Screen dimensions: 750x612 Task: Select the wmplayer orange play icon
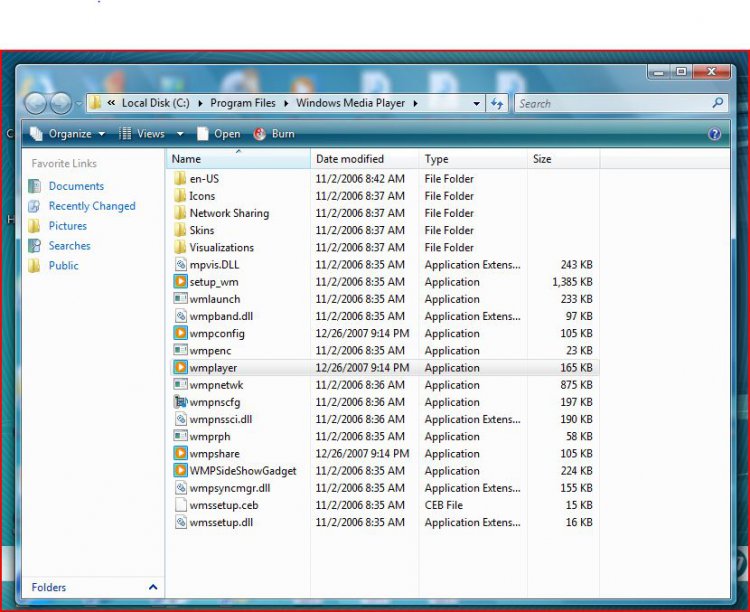180,367
